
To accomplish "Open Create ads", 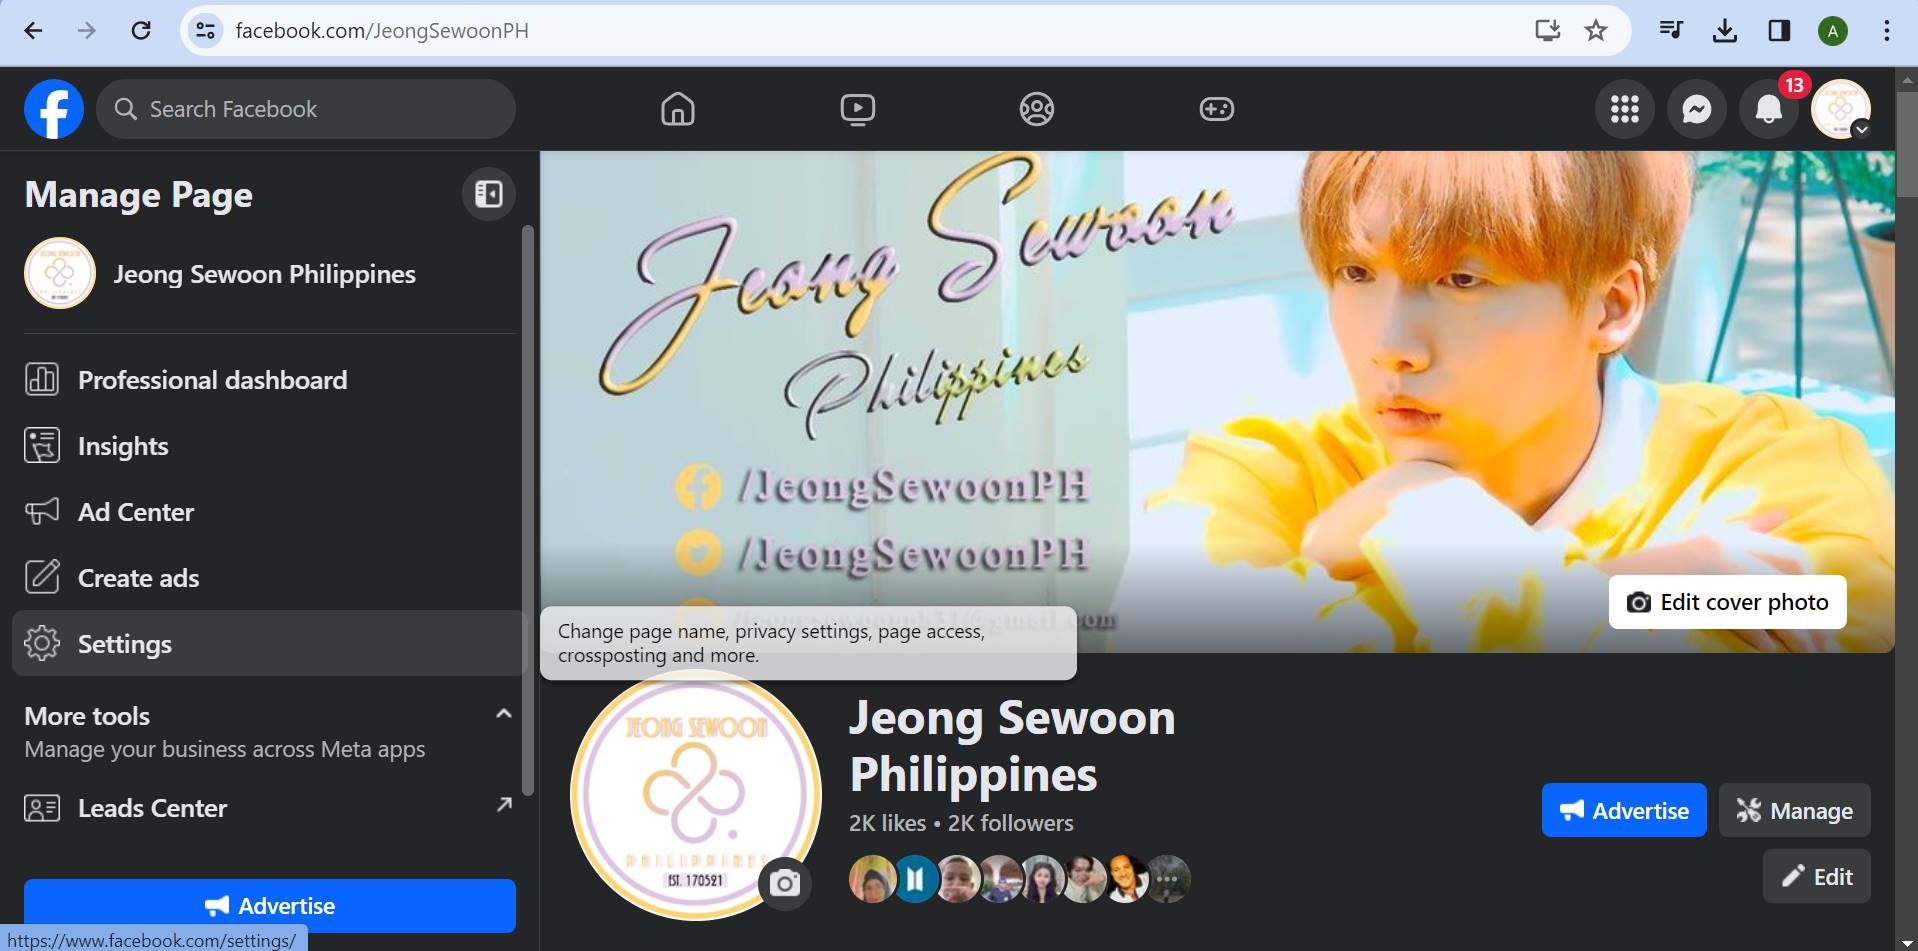I will (x=268, y=578).
